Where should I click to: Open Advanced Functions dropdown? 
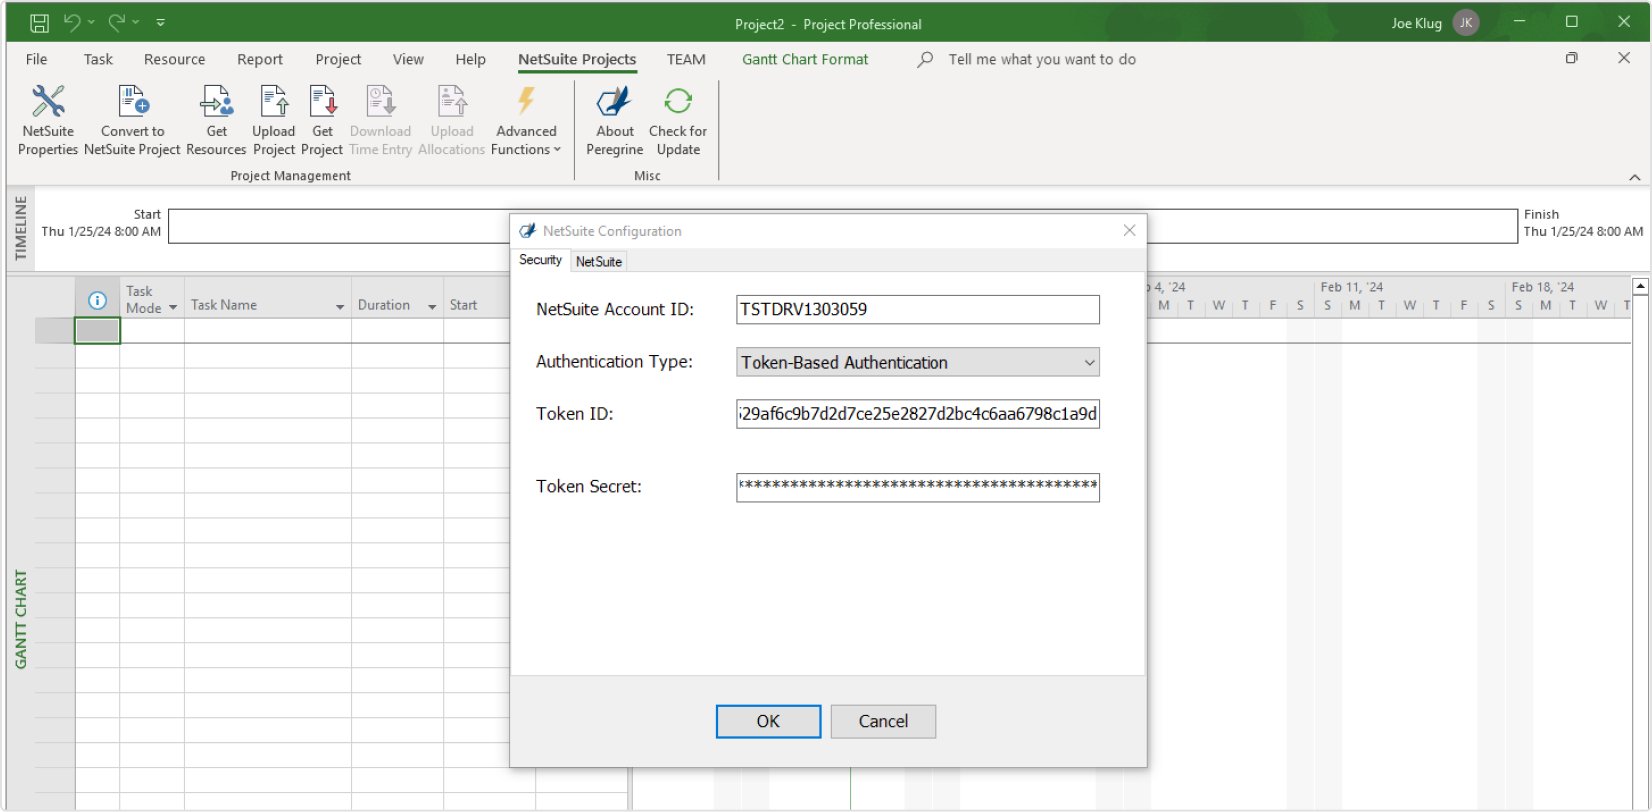tap(526, 120)
